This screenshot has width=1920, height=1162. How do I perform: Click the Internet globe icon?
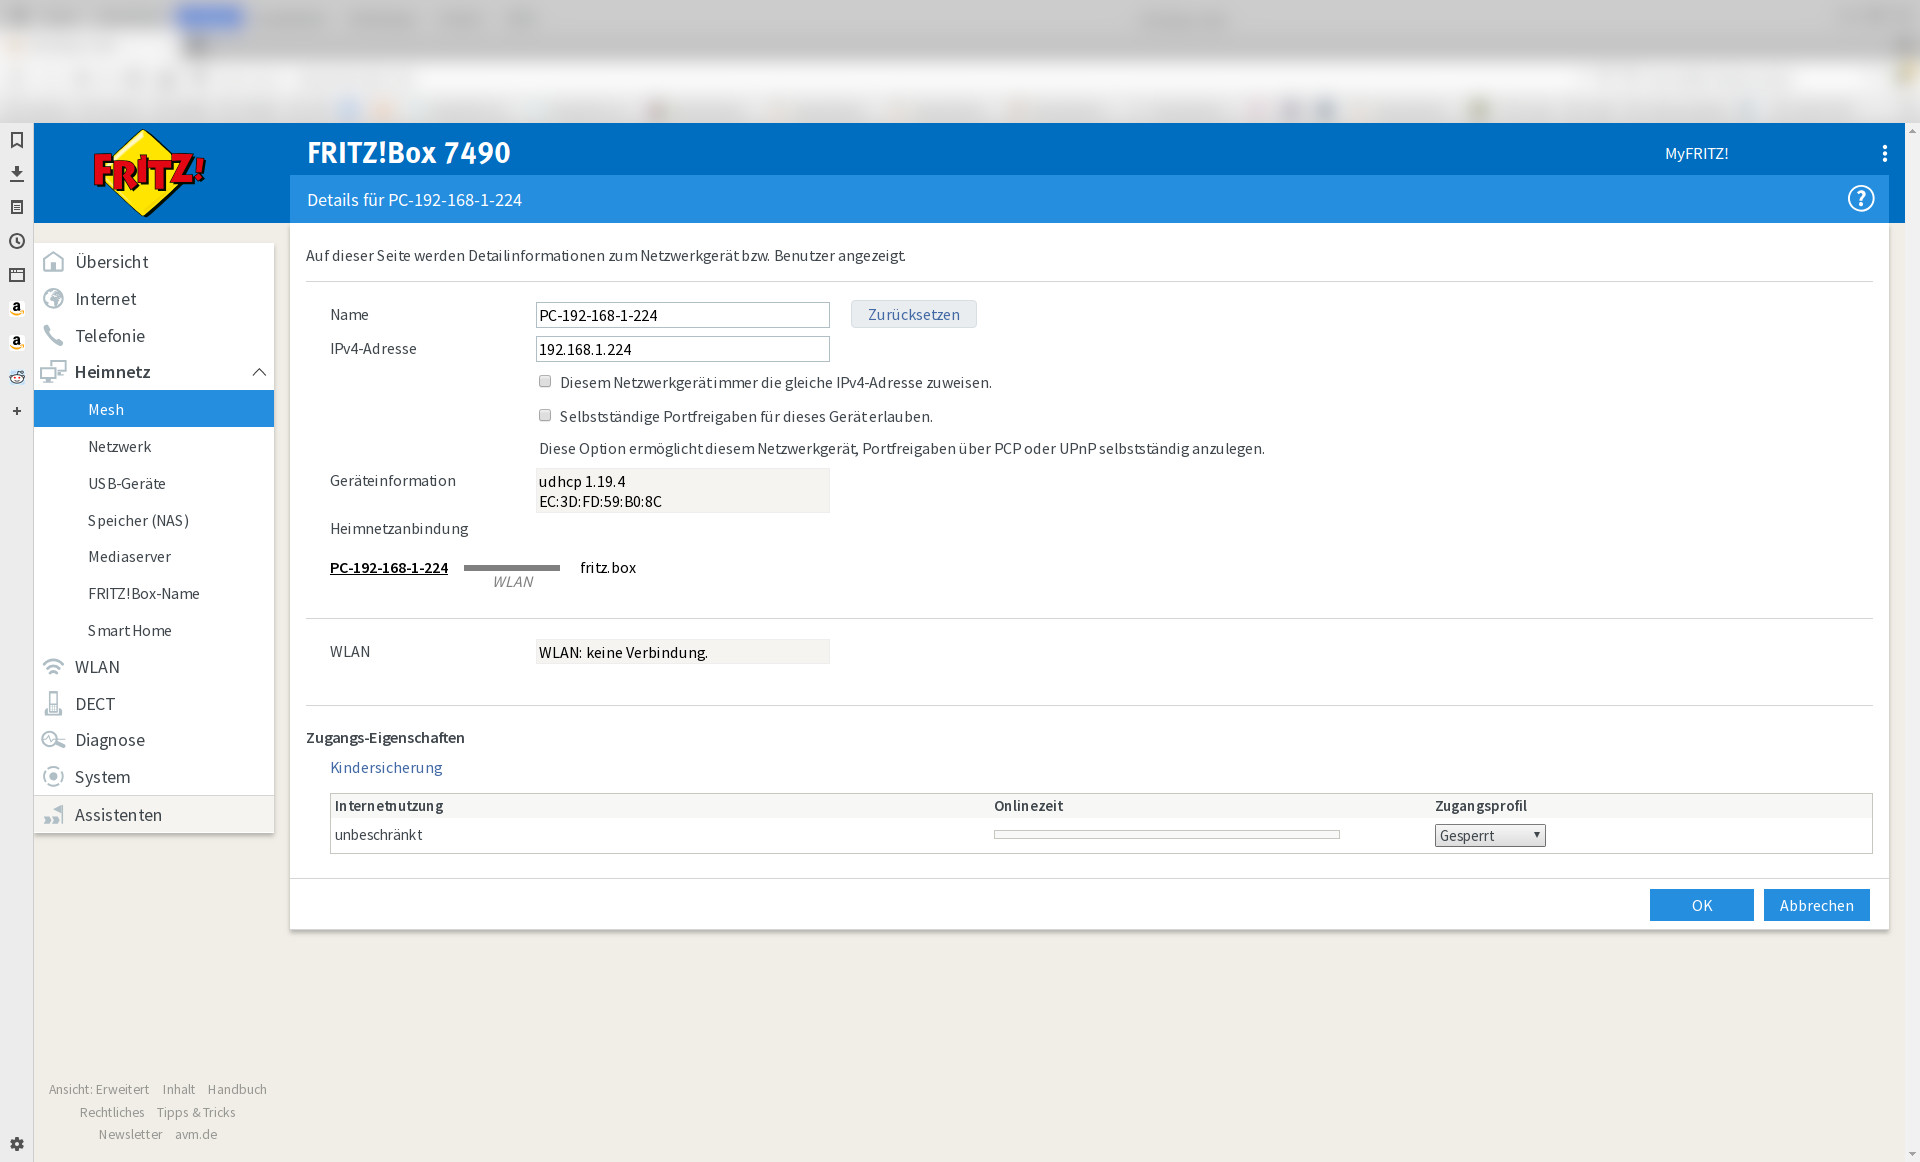click(x=54, y=299)
